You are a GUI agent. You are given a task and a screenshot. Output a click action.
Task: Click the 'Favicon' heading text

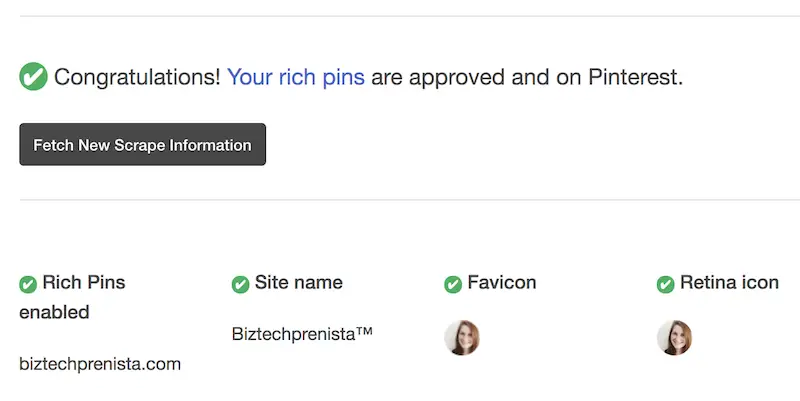[502, 282]
